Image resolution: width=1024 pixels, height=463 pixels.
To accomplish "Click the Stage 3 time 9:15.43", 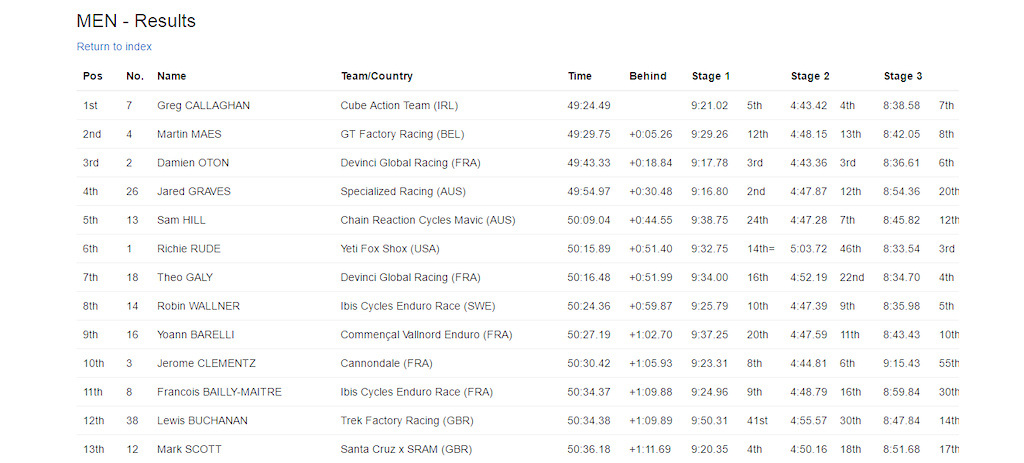I will click(902, 364).
